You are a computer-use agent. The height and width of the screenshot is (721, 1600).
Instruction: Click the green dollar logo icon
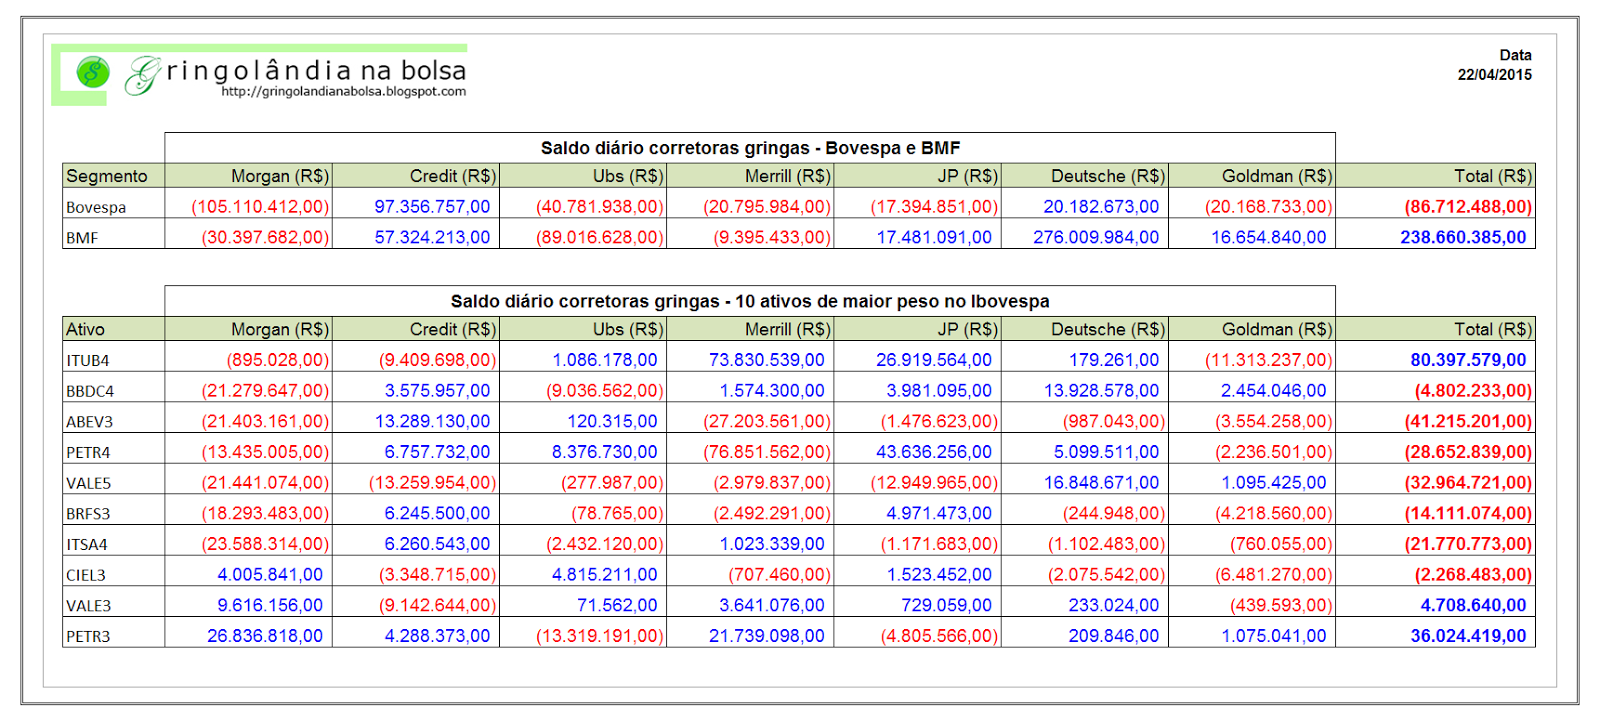[93, 72]
